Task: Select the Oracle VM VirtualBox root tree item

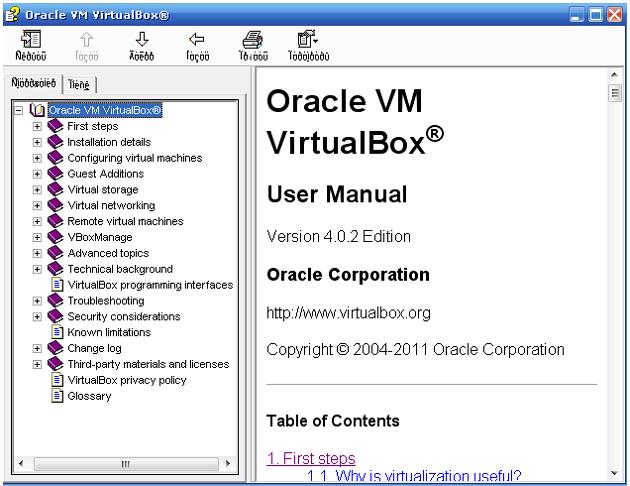Action: [x=105, y=110]
